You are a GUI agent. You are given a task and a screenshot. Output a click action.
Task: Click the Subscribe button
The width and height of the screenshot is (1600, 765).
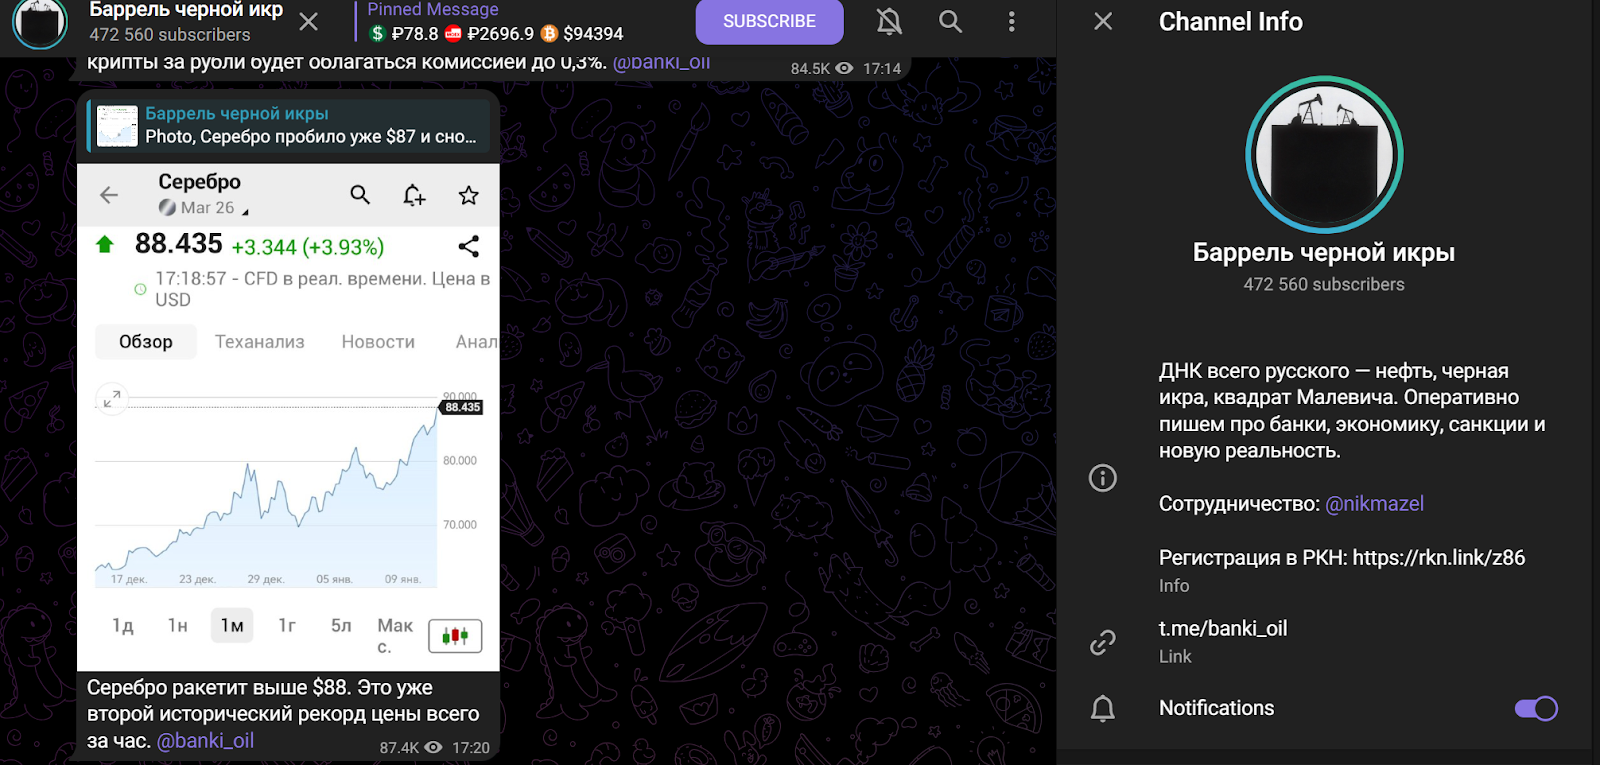click(769, 21)
